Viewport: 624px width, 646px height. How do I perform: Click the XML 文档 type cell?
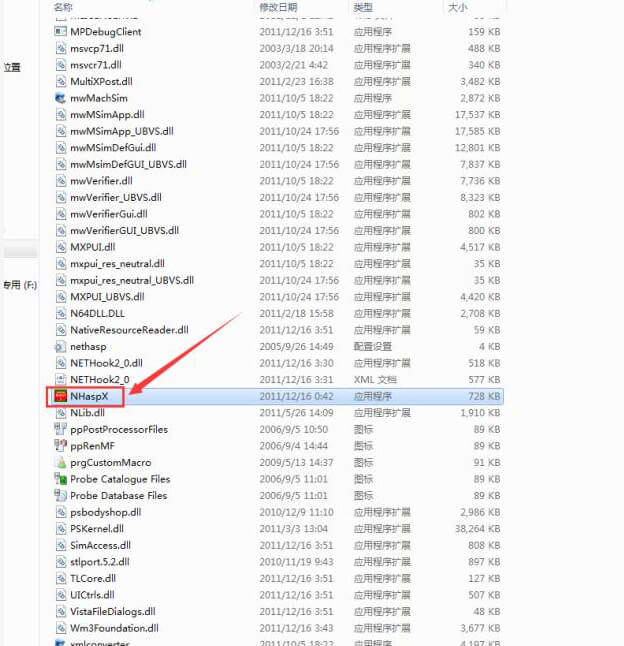tap(375, 379)
